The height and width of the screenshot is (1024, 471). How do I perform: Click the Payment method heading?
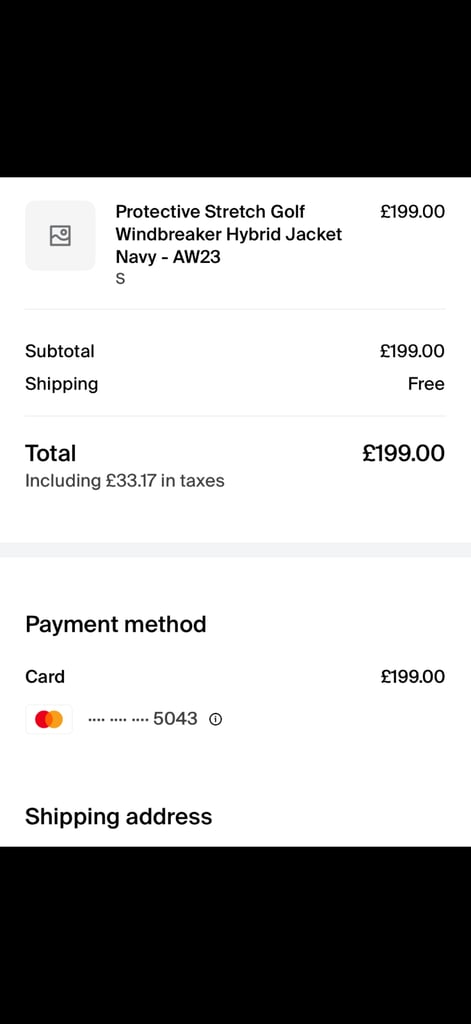click(x=116, y=624)
